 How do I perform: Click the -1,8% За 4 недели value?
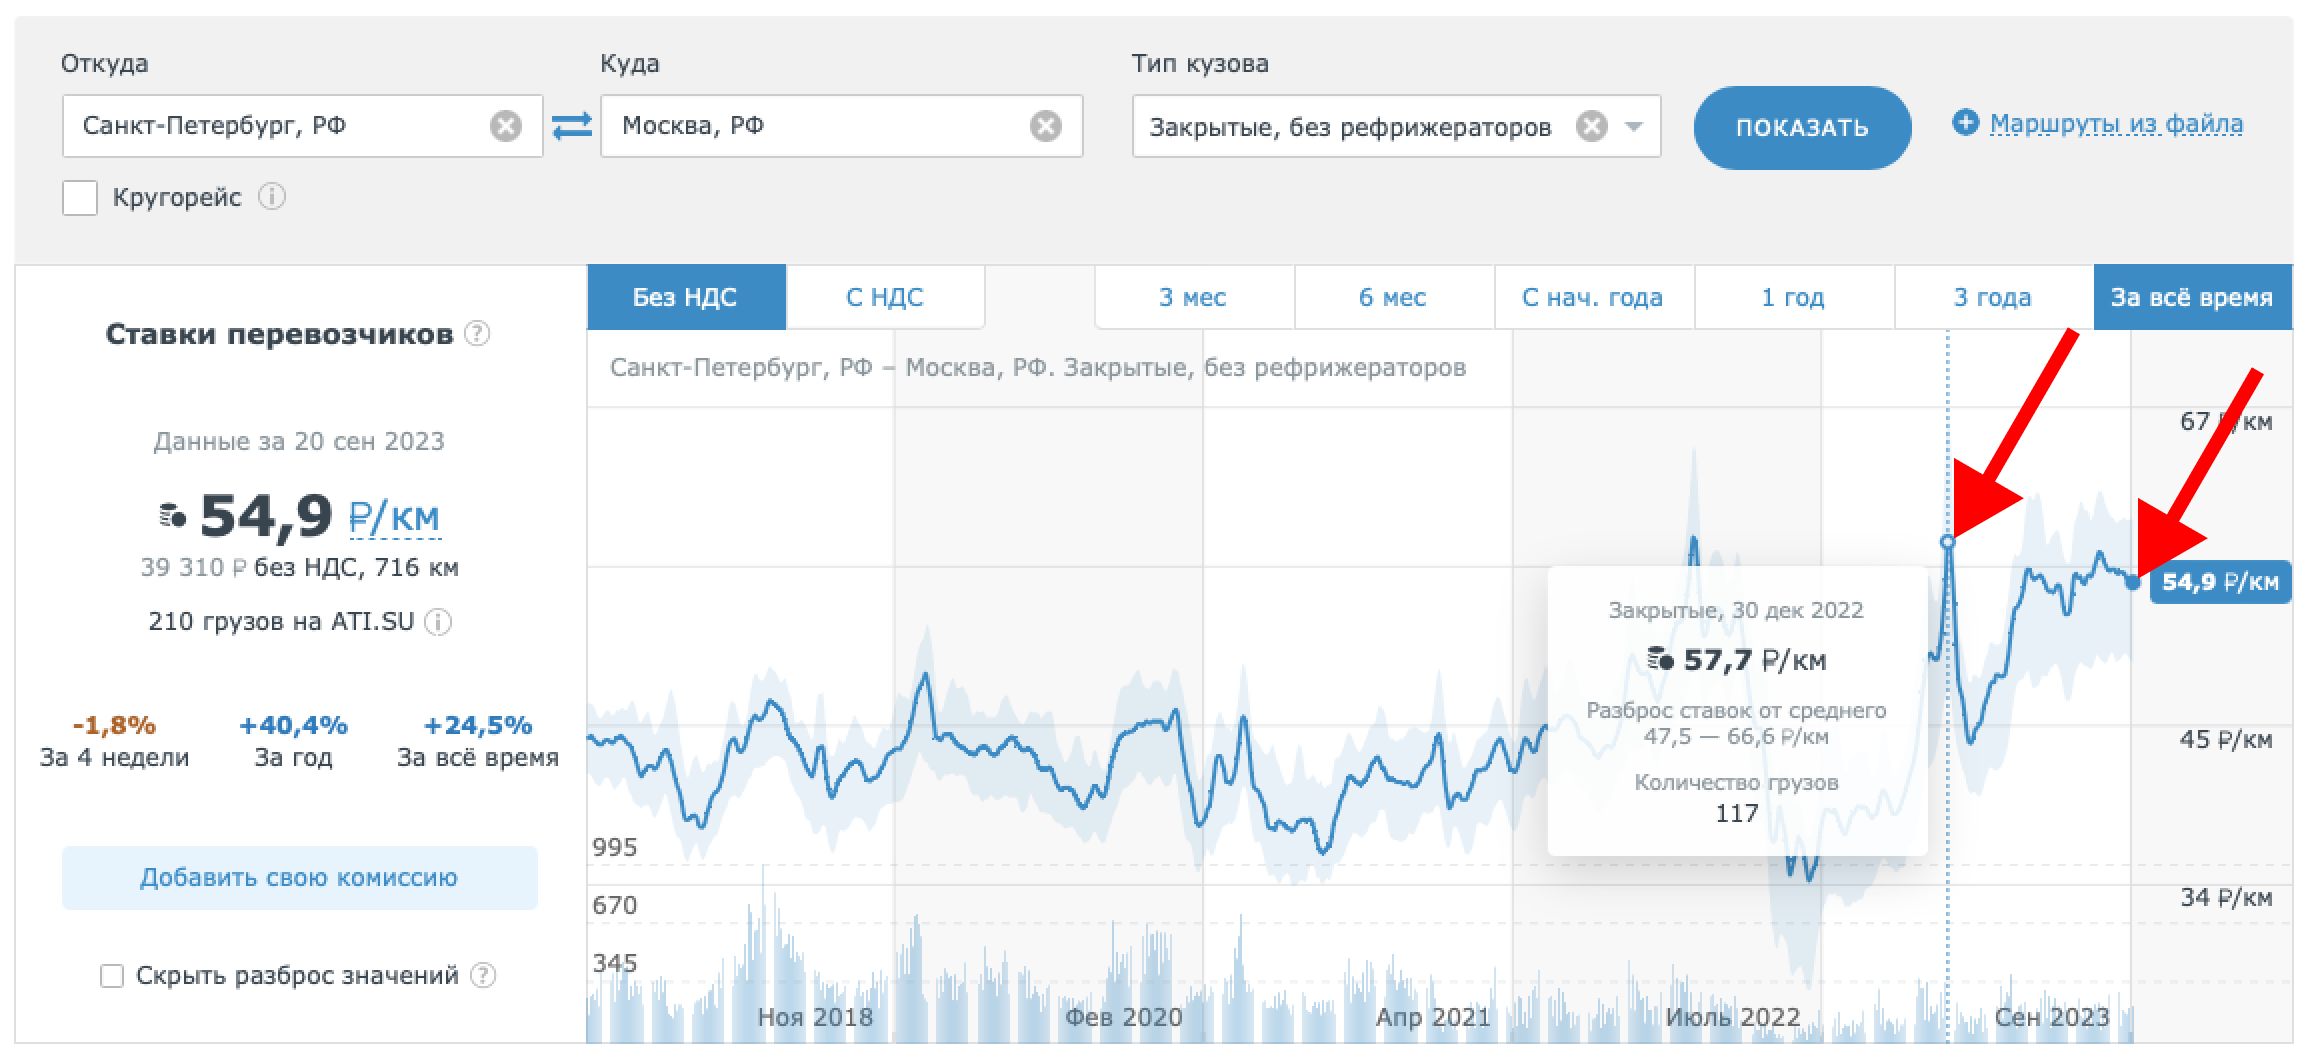tap(114, 725)
